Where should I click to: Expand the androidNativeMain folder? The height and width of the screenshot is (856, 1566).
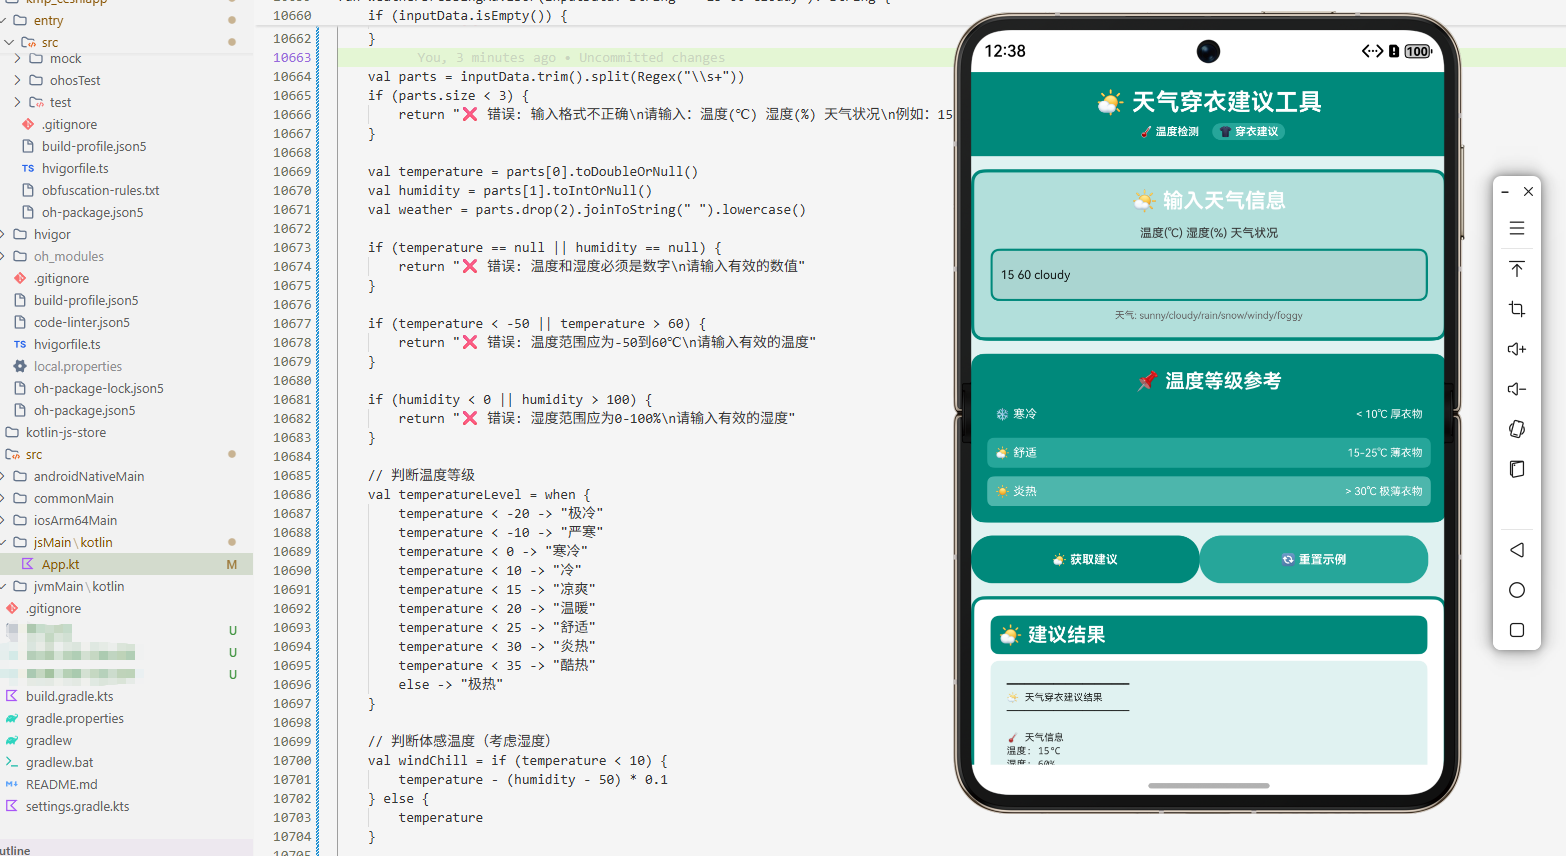coord(2,476)
